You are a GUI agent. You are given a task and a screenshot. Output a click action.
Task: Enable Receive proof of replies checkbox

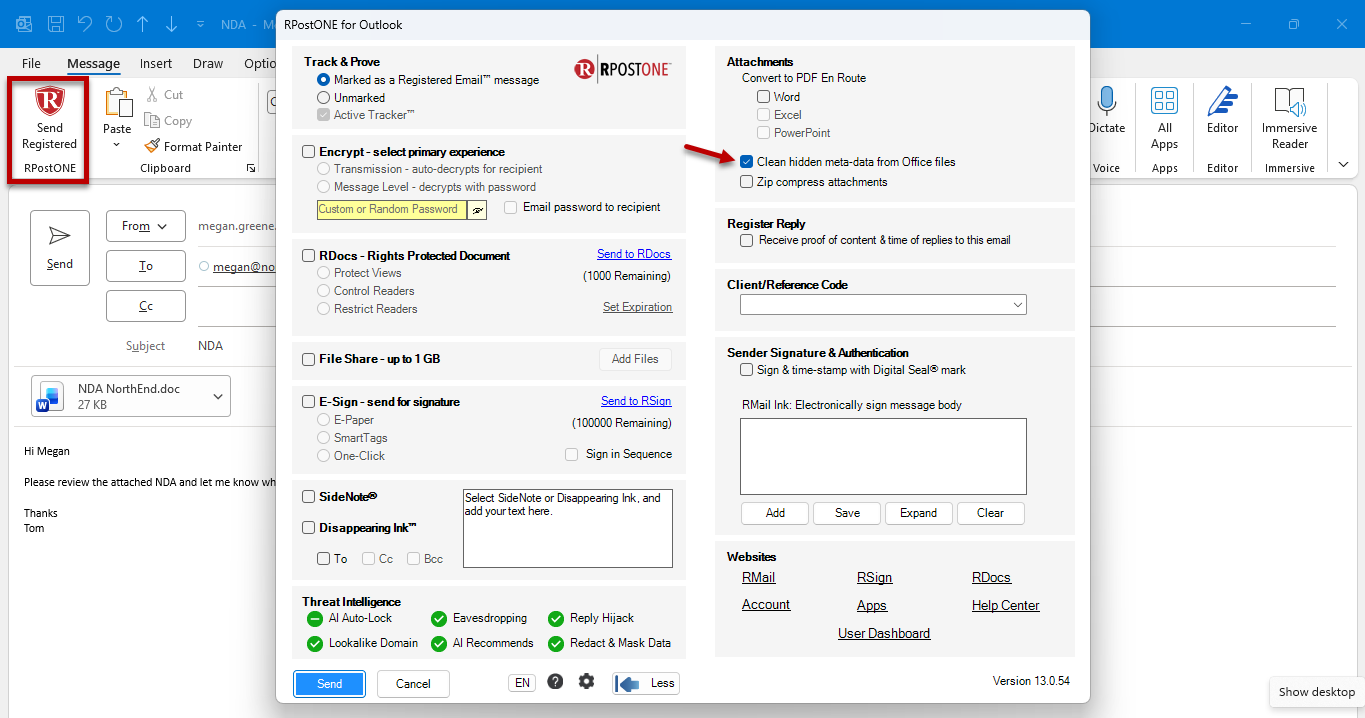click(746, 240)
